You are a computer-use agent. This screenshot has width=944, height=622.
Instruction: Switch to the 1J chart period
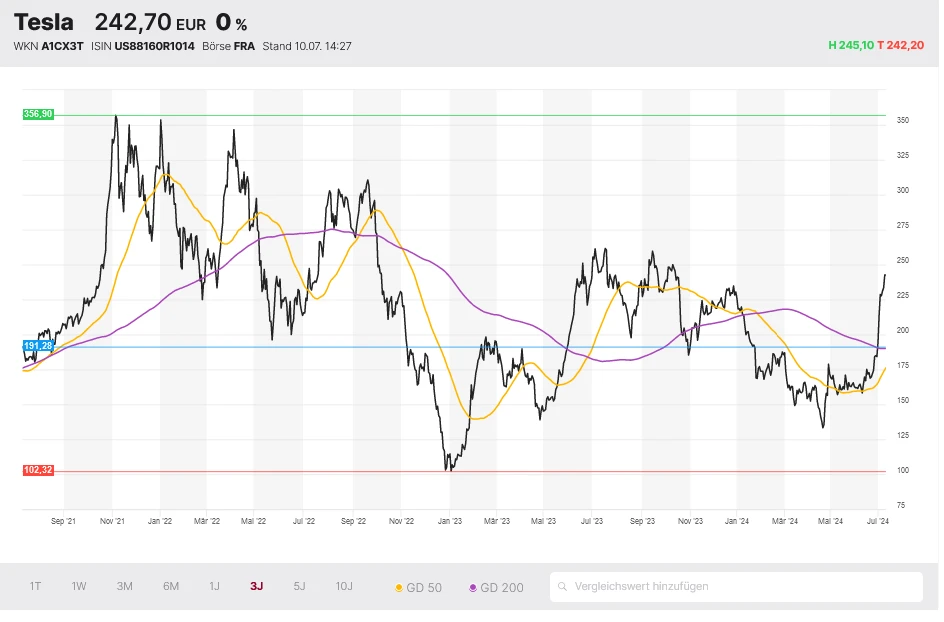214,587
